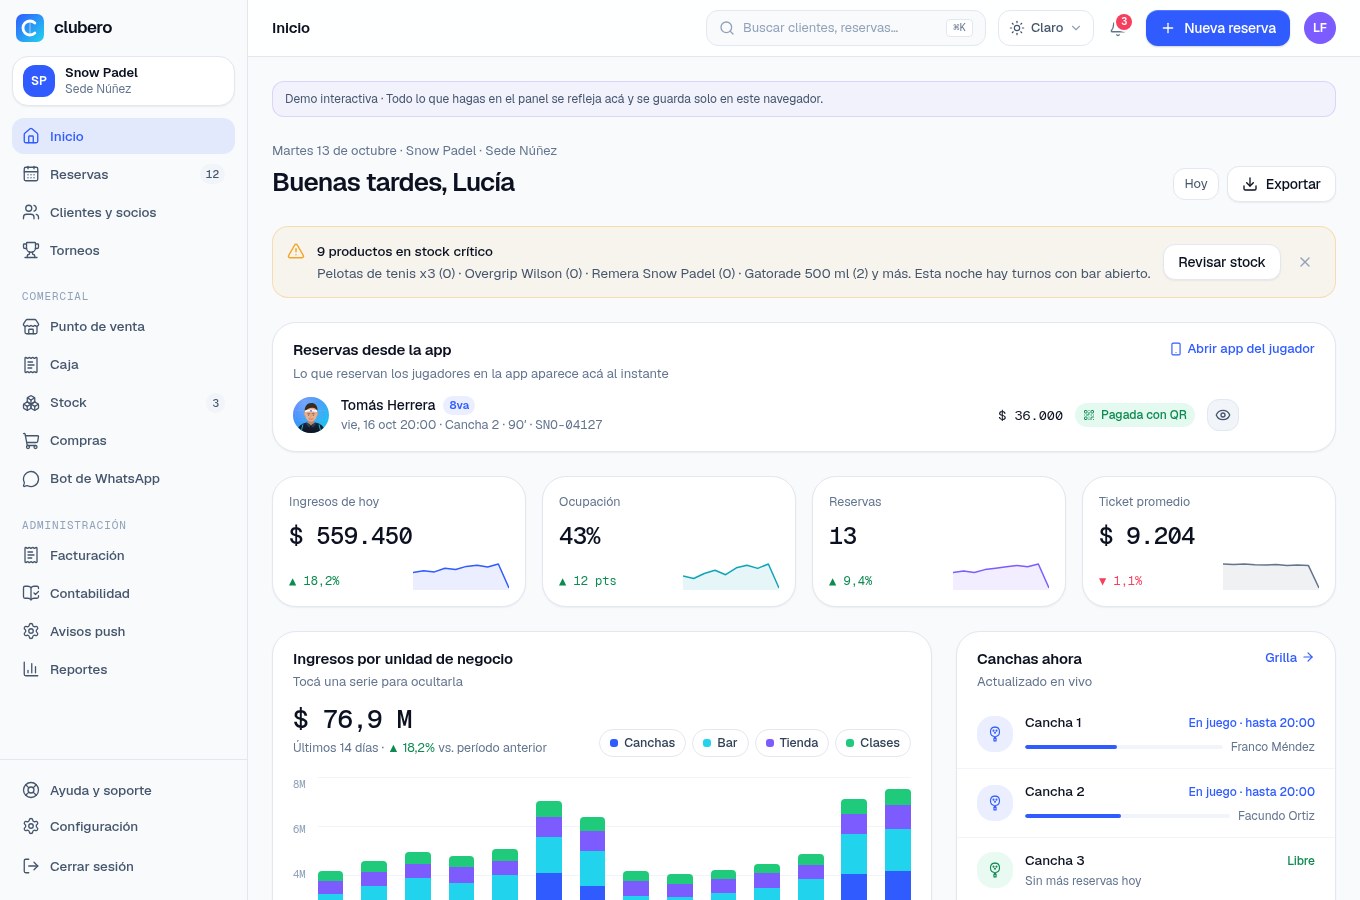
Task: Expand the Claro theme dropdown
Action: (1045, 28)
